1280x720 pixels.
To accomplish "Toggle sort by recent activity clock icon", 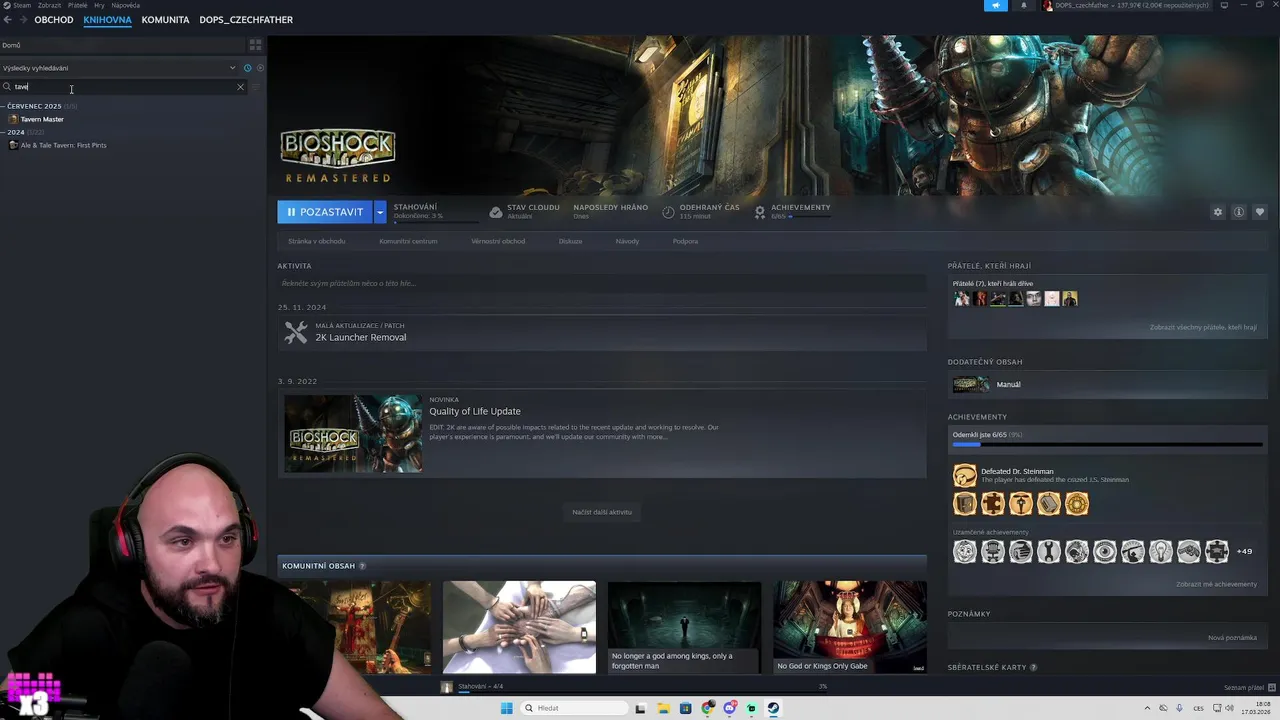I will coord(247,68).
